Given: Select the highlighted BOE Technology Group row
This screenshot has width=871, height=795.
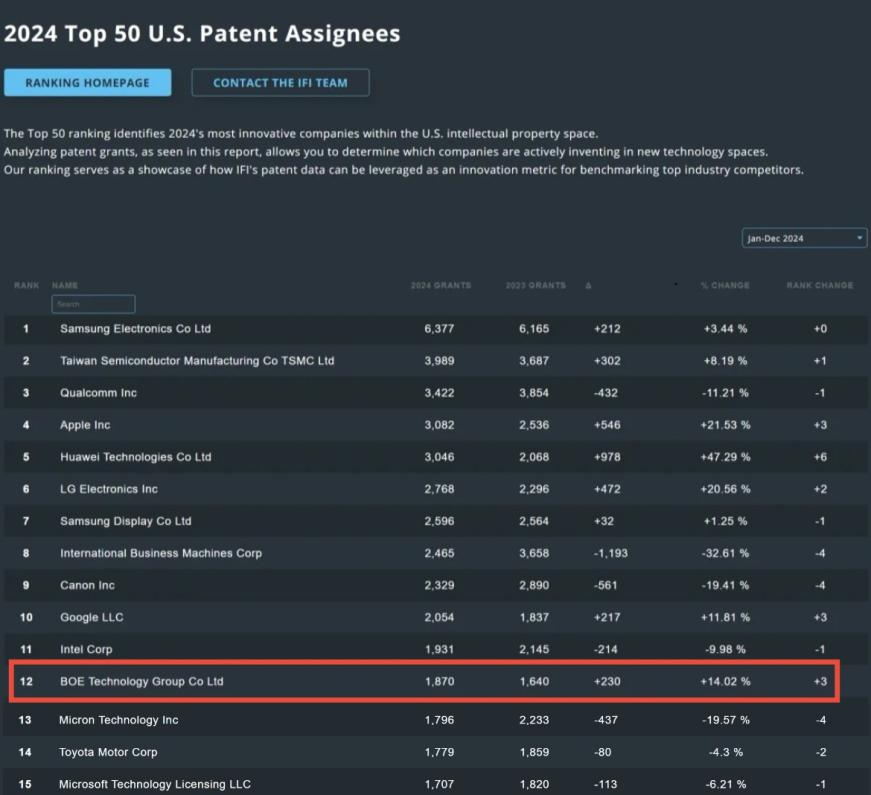Looking at the screenshot, I should click(x=400, y=681).
